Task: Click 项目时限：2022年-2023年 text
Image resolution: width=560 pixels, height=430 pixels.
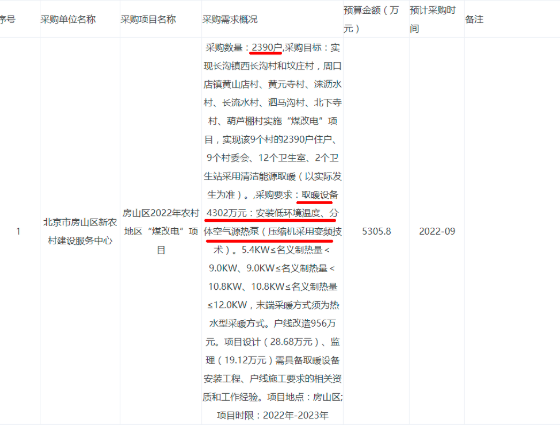Action: tap(272, 415)
